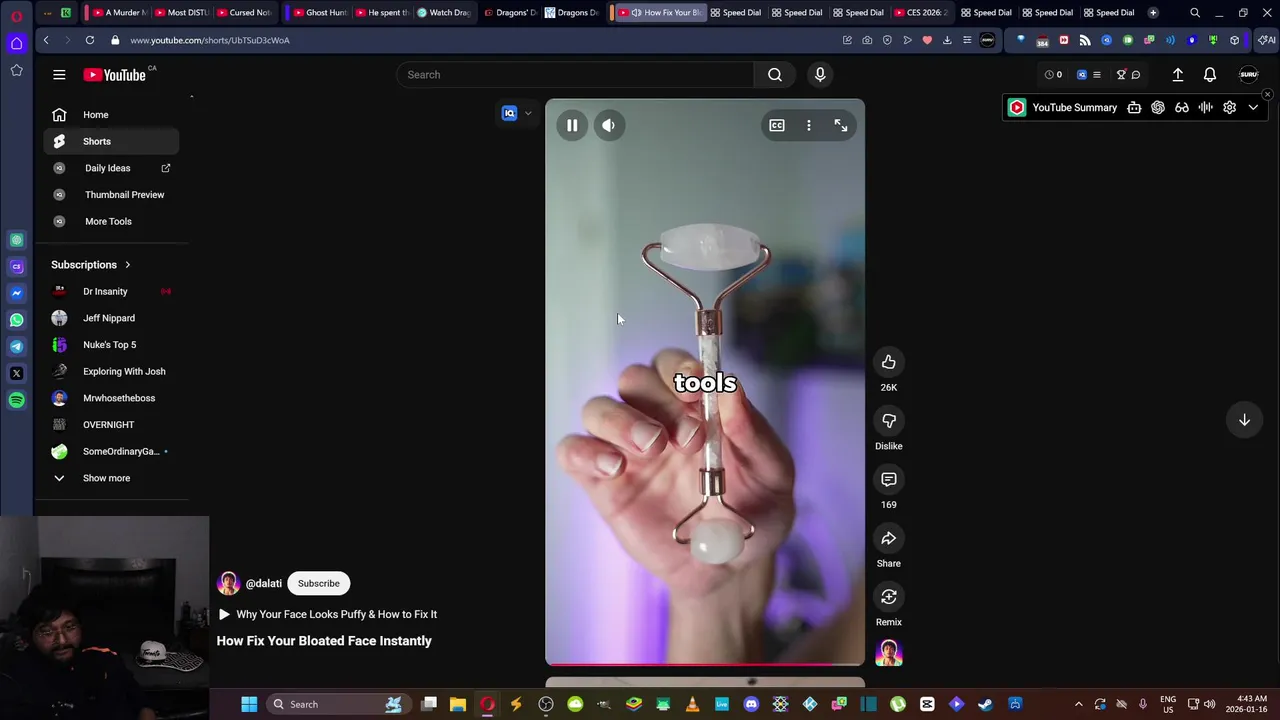This screenshot has width=1280, height=720.
Task: Subscribe to @dalati
Action: click(x=319, y=583)
